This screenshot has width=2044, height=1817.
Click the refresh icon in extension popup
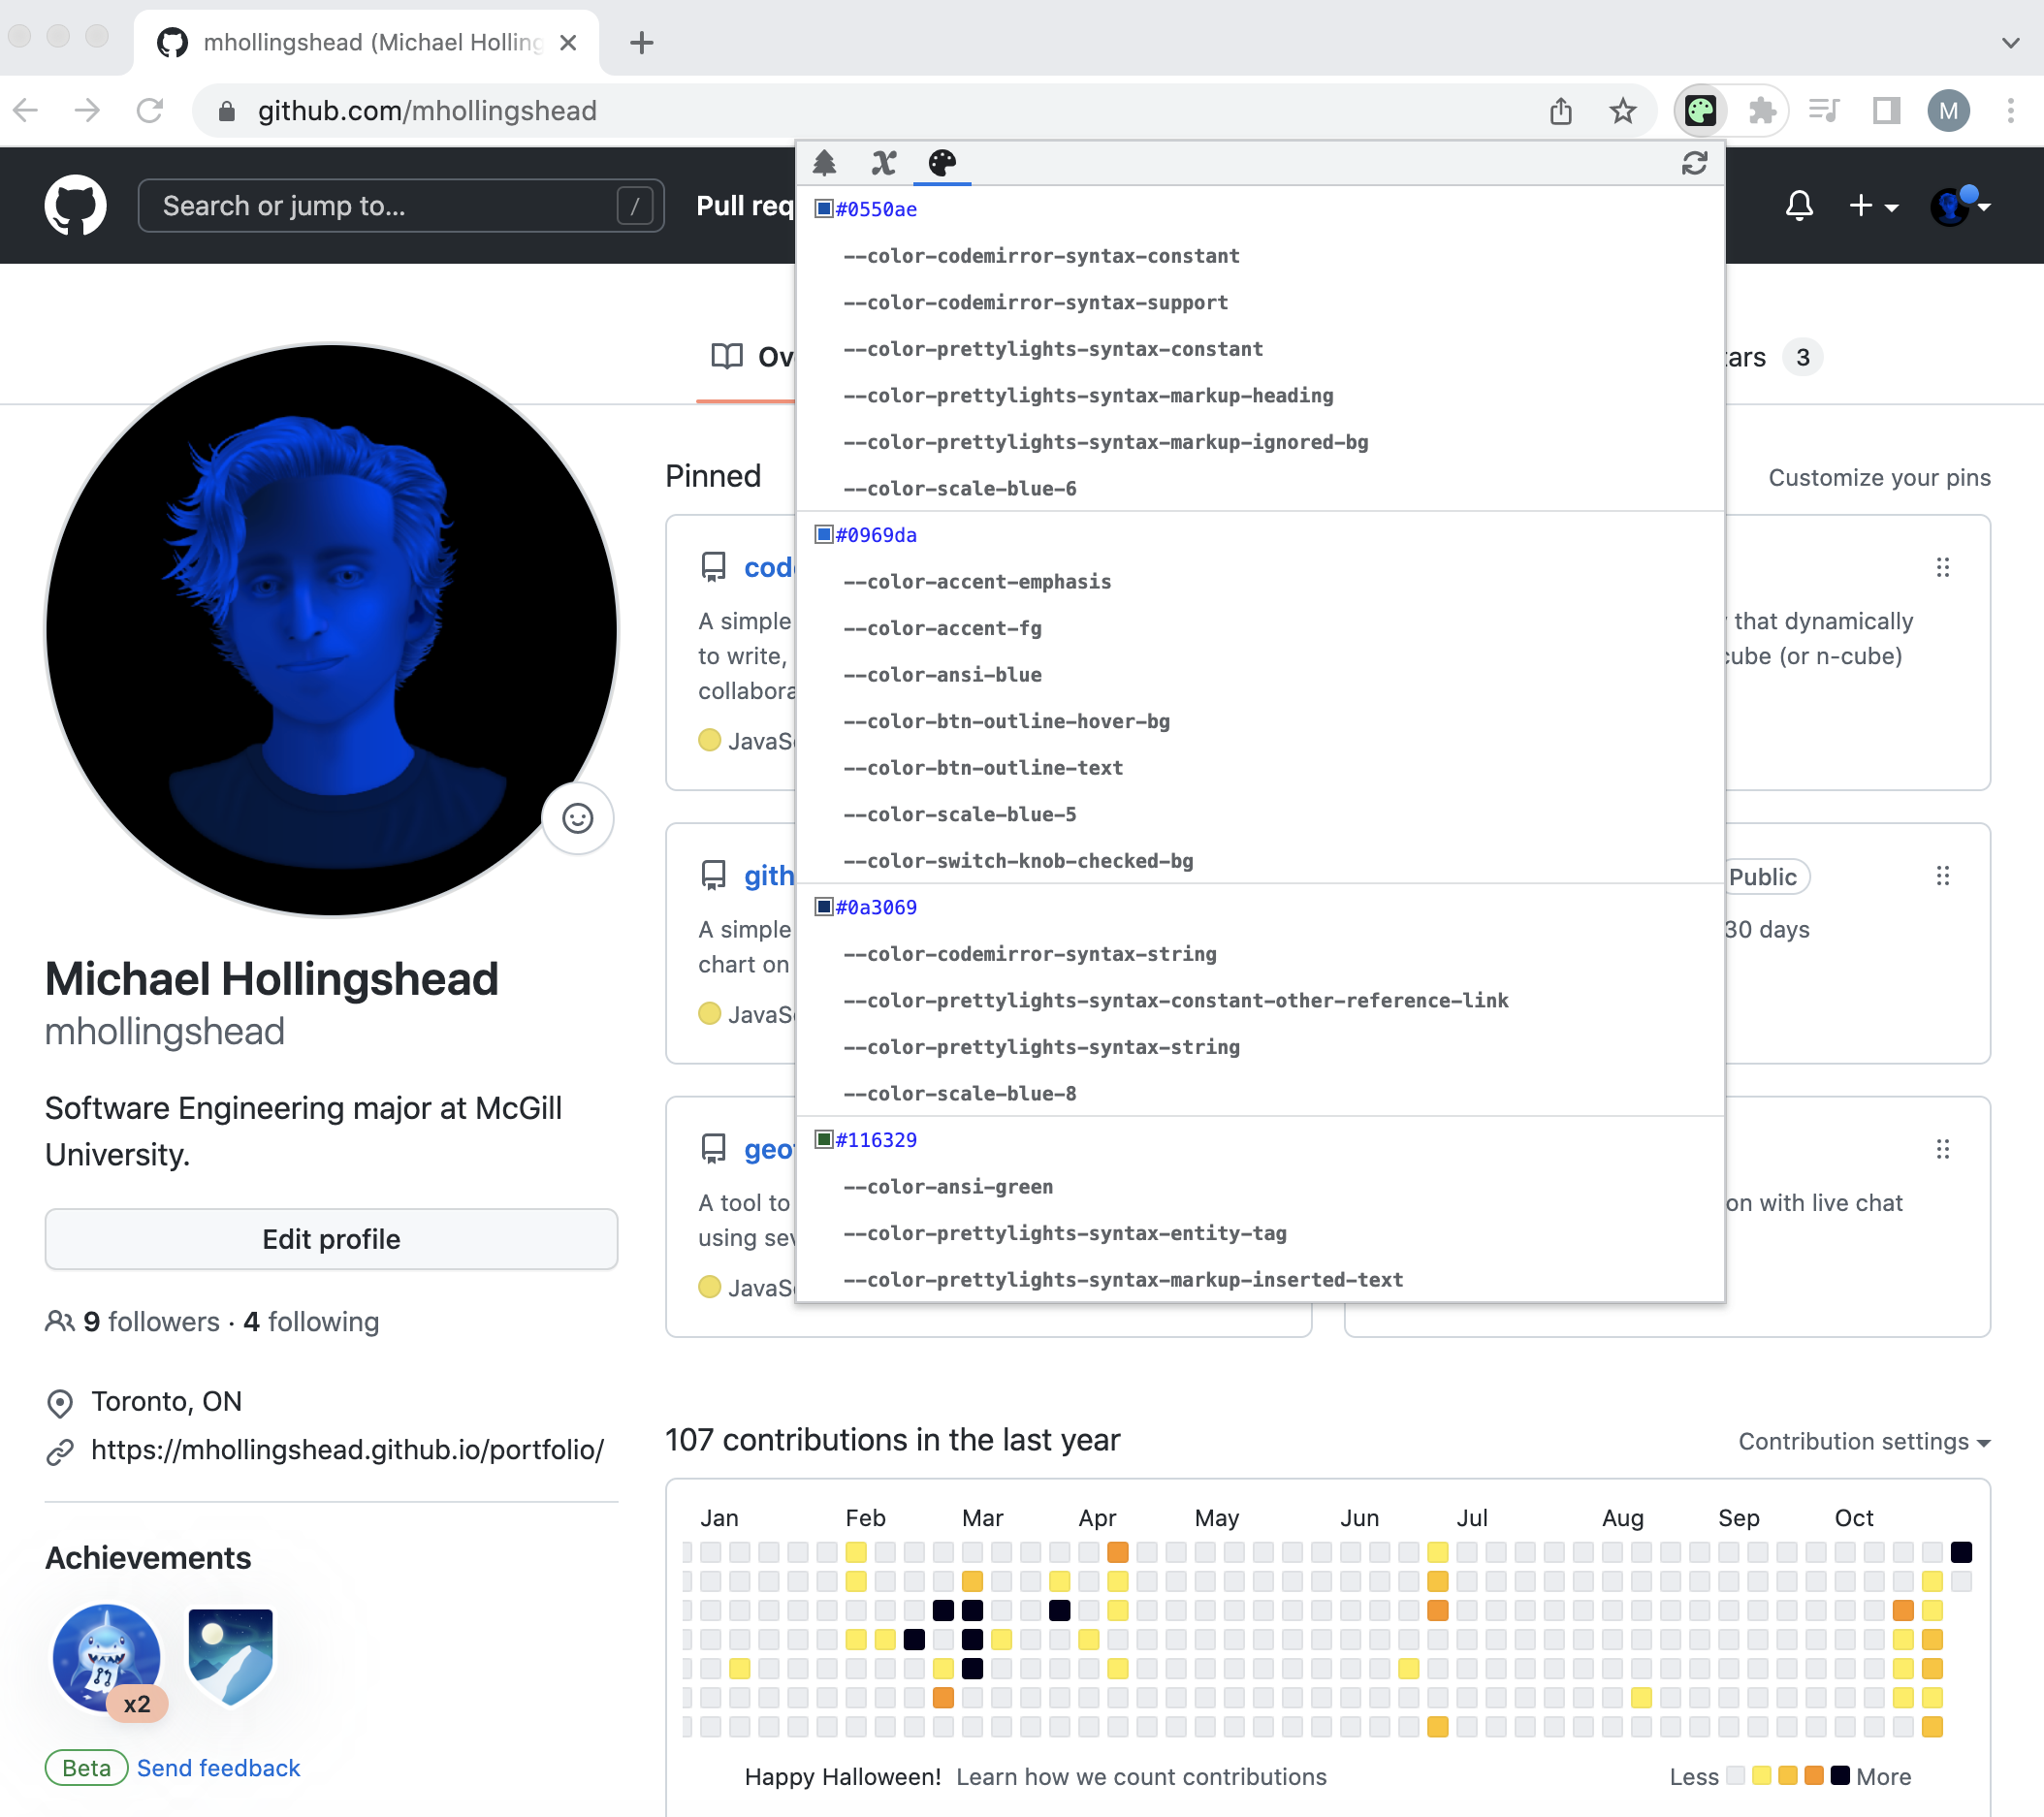pos(1694,163)
